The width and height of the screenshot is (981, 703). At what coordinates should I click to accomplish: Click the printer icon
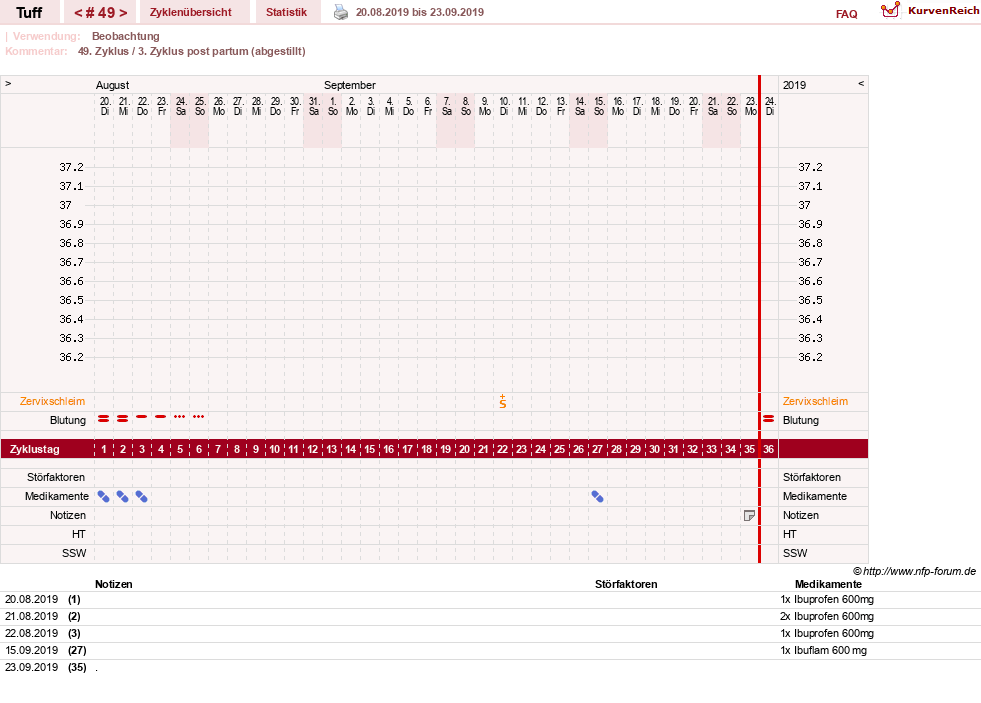click(x=340, y=12)
